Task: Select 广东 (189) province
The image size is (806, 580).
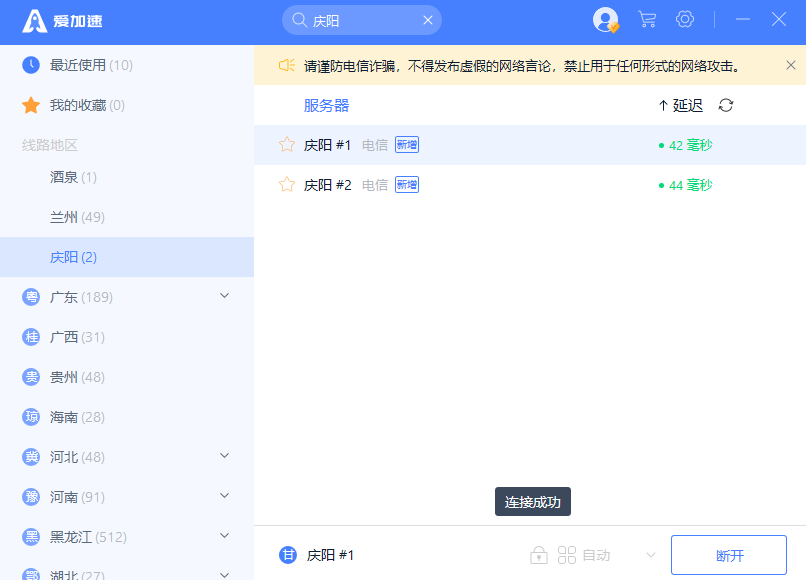Action: tap(127, 297)
